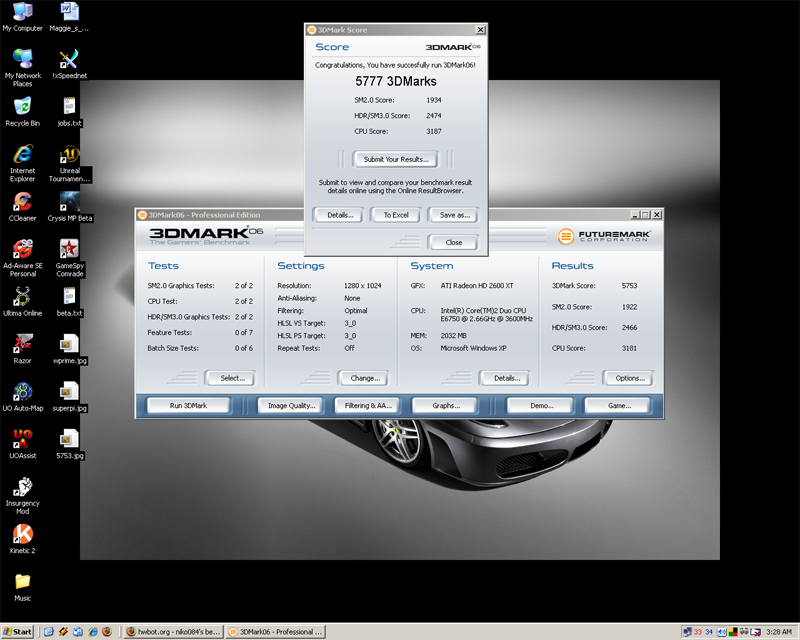Open the Image Quality tool
800x640 pixels.
(291, 406)
